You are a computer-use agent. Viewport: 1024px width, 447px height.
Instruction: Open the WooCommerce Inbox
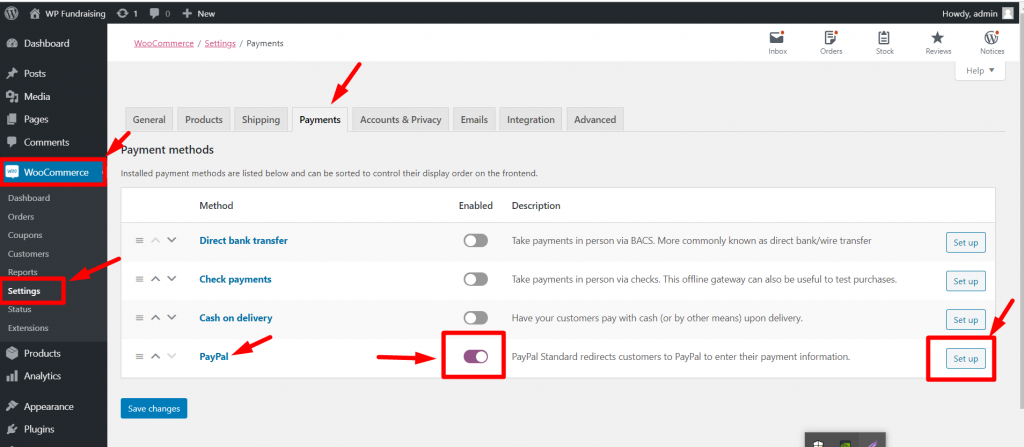(777, 43)
